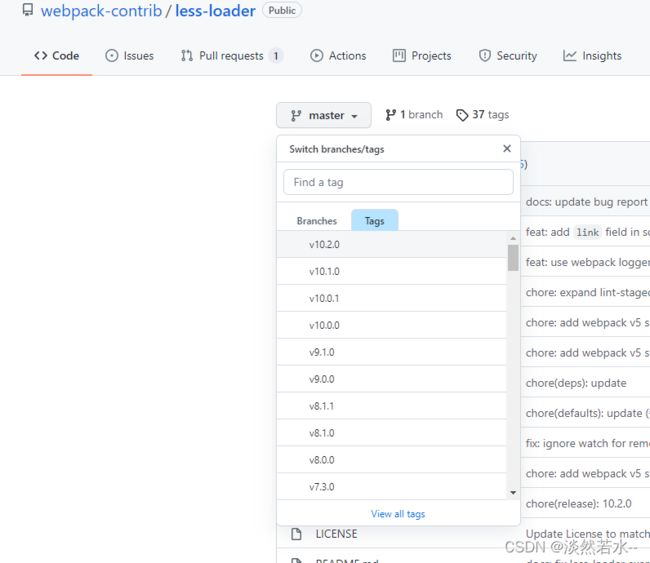This screenshot has width=650, height=563.
Task: Select tag v9.1.0
Action: point(392,352)
